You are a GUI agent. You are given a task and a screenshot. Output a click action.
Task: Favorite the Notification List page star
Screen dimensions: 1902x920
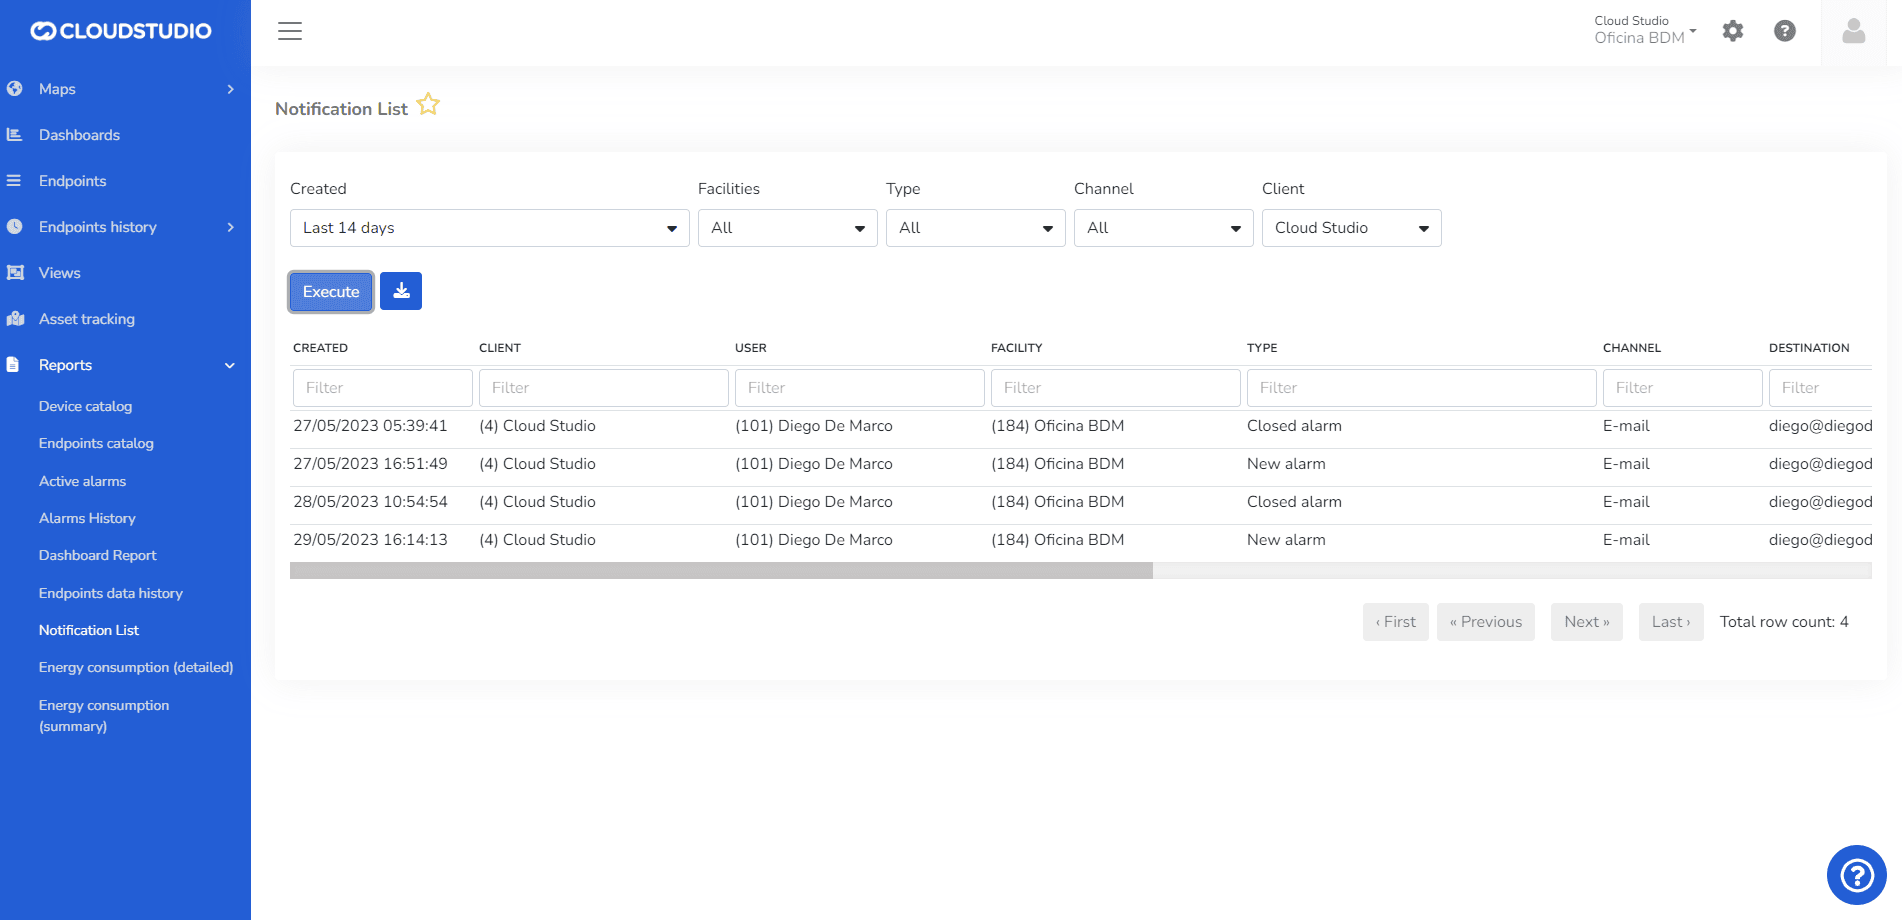428,104
